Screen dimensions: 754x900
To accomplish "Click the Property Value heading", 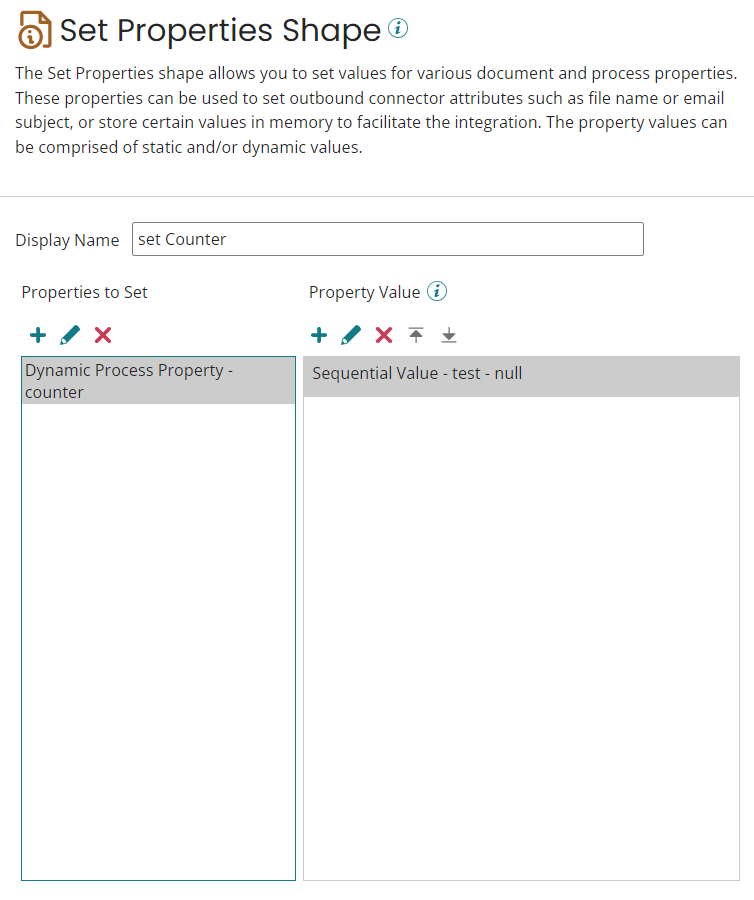I will click(x=363, y=292).
